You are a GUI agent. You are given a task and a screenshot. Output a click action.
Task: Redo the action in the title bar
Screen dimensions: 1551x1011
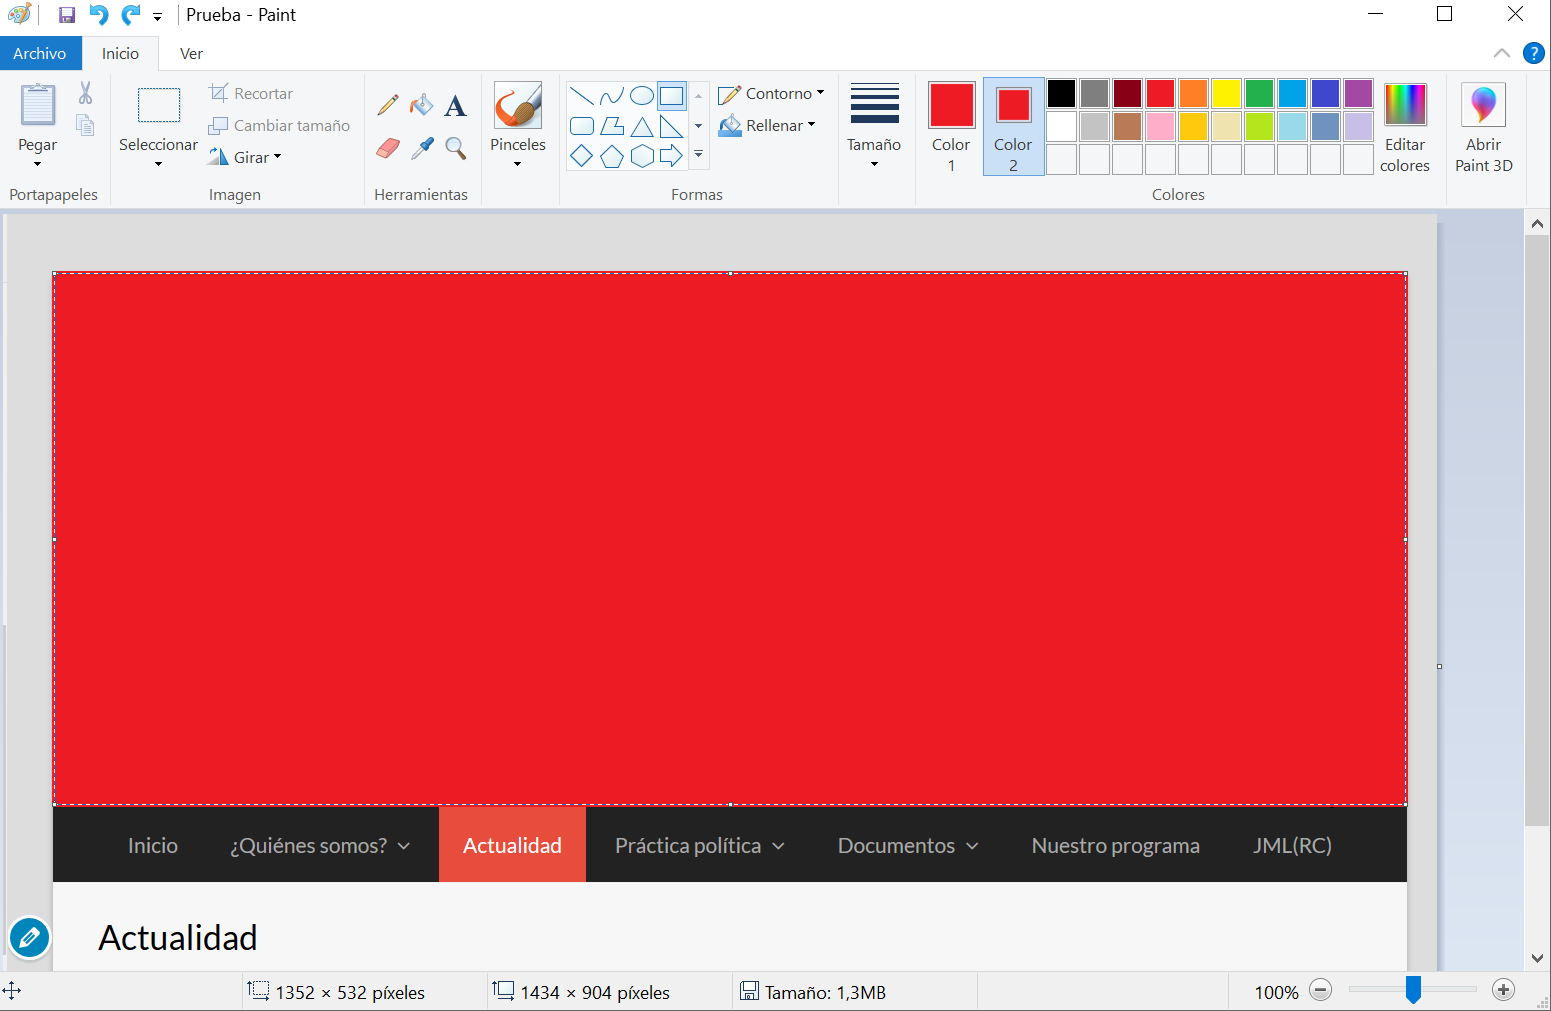(131, 15)
